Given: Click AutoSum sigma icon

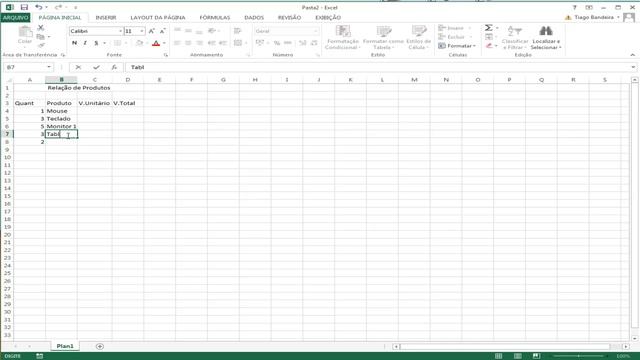Looking at the screenshot, I should 489,28.
